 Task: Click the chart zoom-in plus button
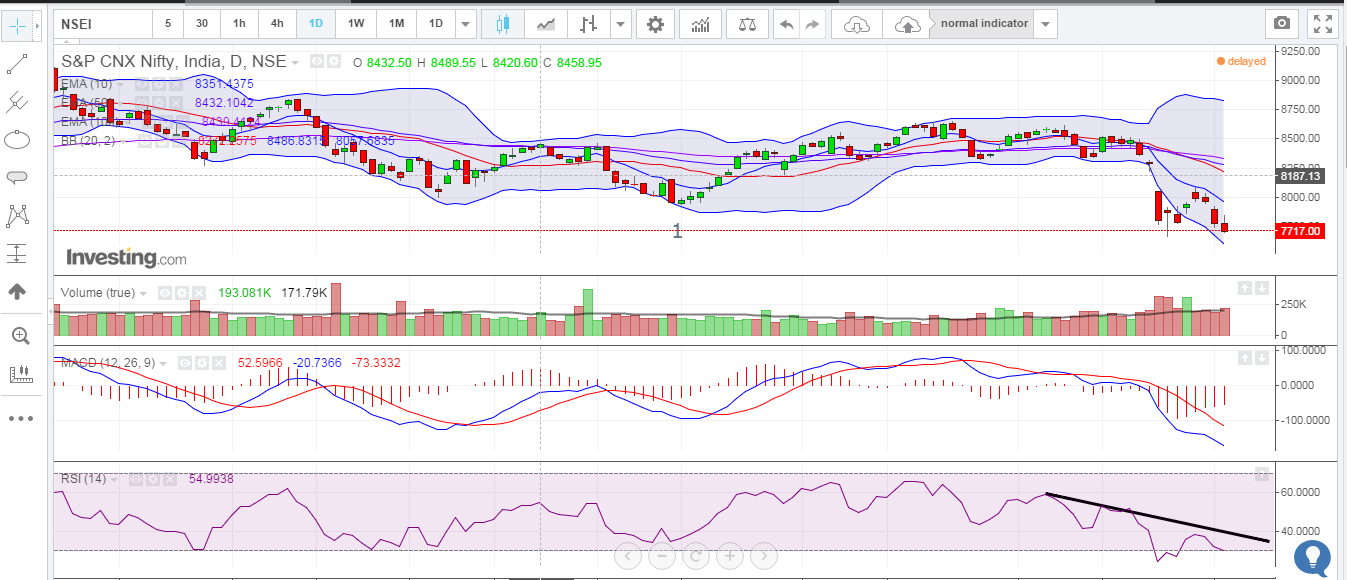point(729,555)
